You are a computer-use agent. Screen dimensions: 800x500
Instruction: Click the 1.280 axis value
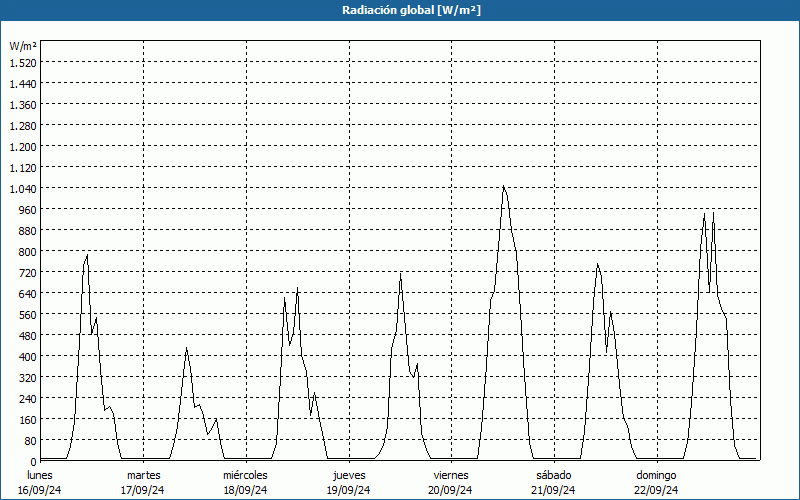pyautogui.click(x=23, y=126)
